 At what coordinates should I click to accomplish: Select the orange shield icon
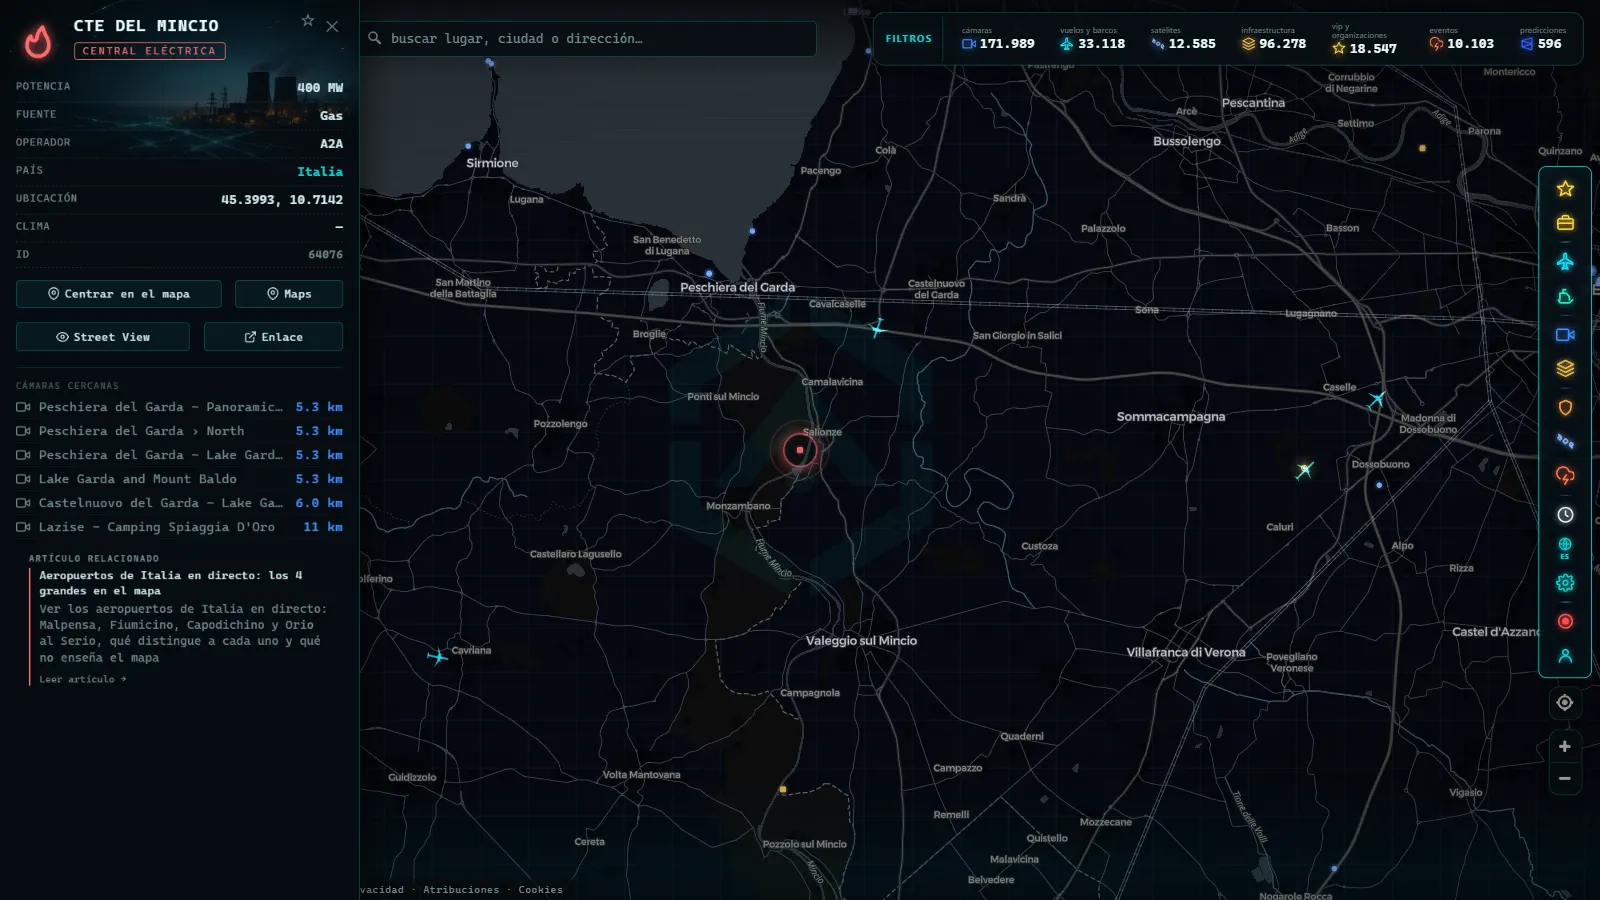tap(1565, 407)
